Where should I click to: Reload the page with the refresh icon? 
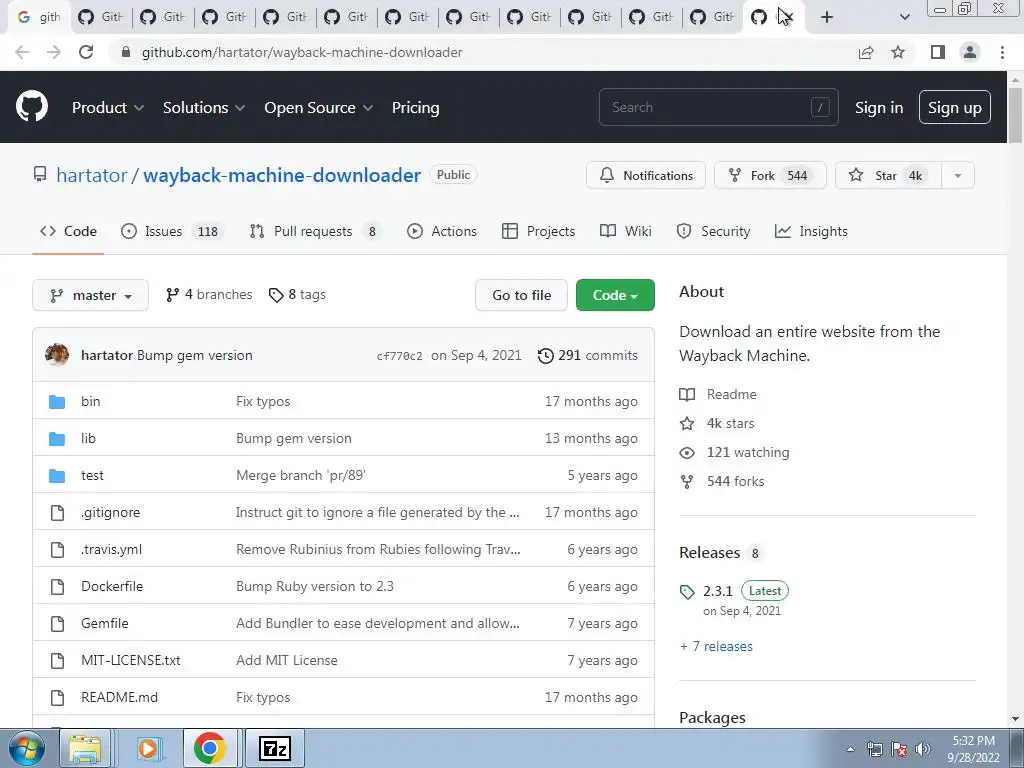pos(86,52)
